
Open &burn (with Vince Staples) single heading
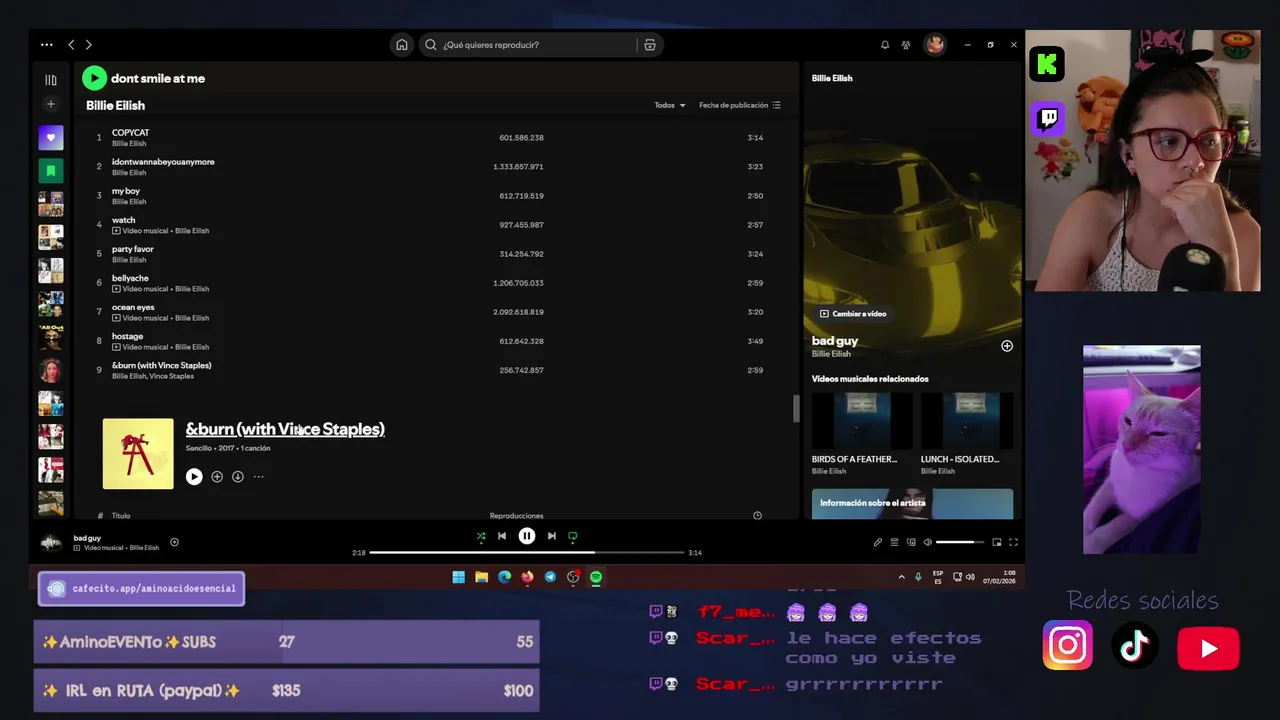pos(285,429)
